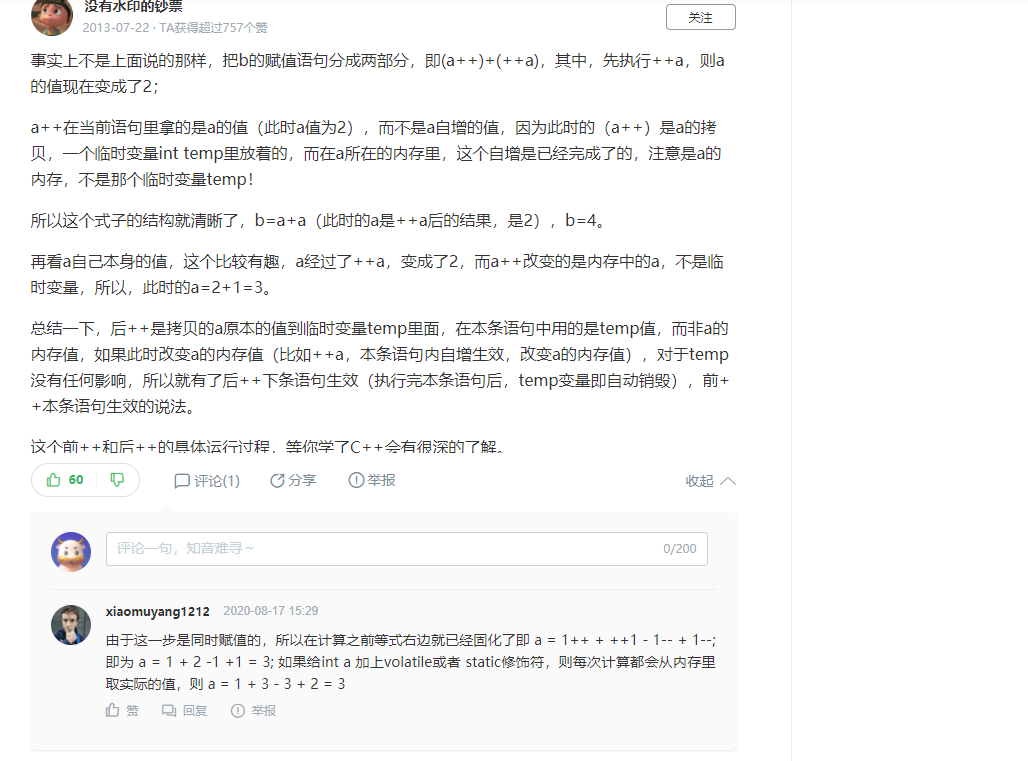Open the answer author's avatar
1028x761 pixels.
(x=52, y=16)
